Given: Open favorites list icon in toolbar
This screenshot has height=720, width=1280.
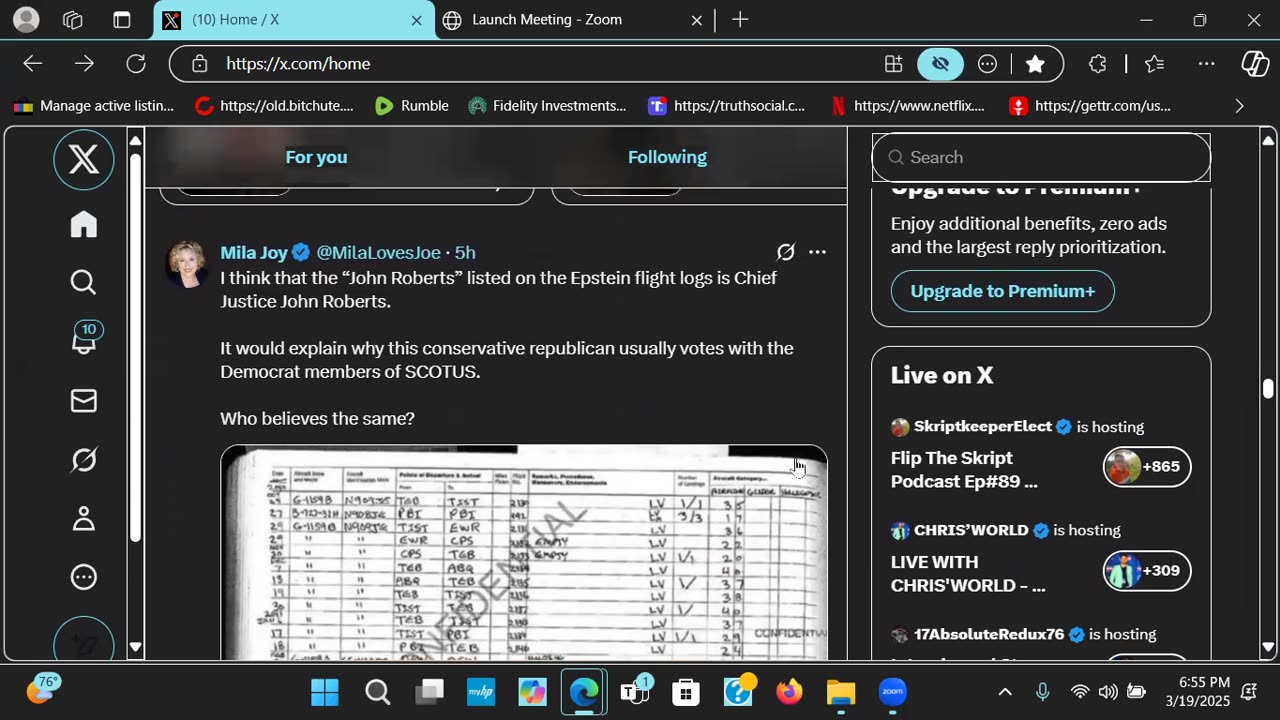Looking at the screenshot, I should 1155,64.
